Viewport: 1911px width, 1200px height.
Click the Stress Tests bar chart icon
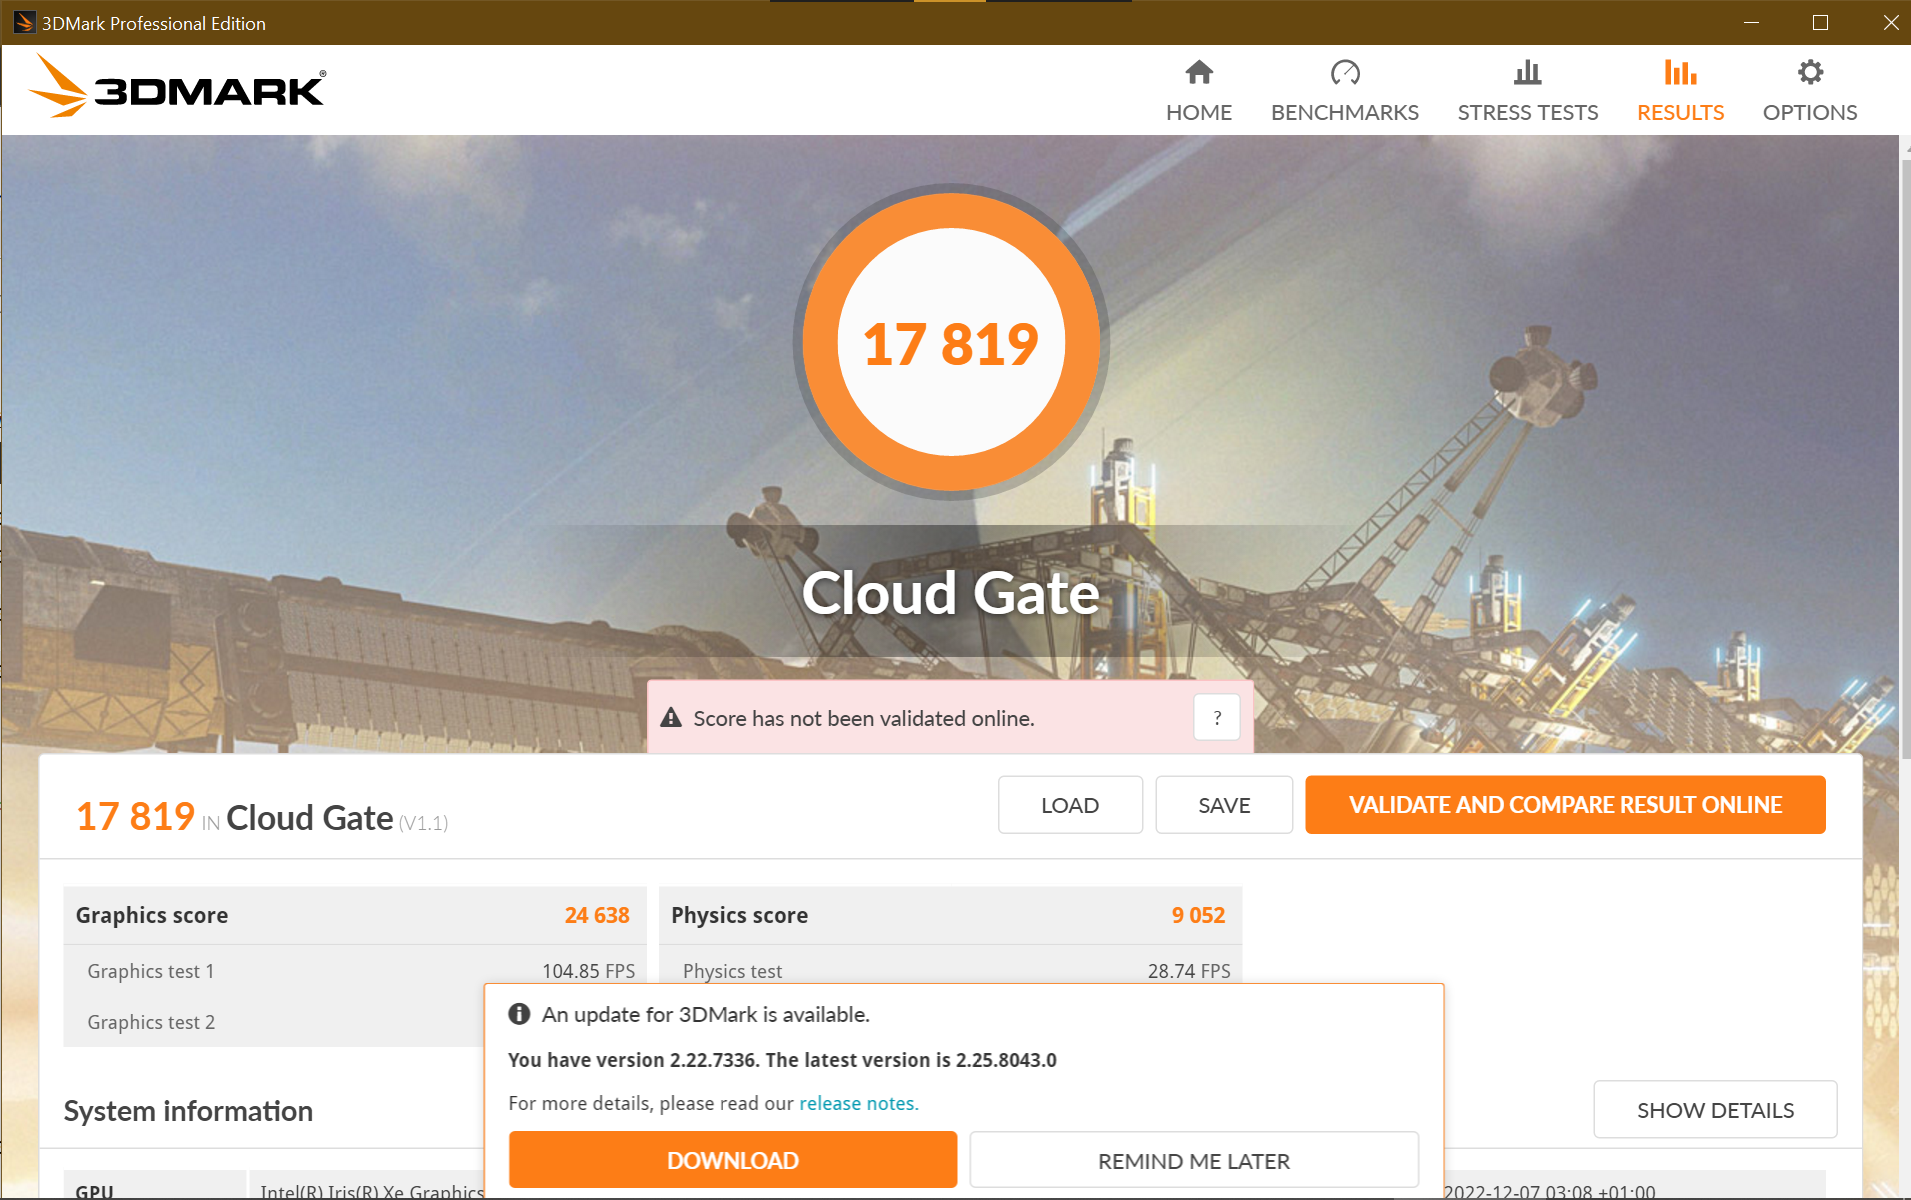tap(1527, 72)
